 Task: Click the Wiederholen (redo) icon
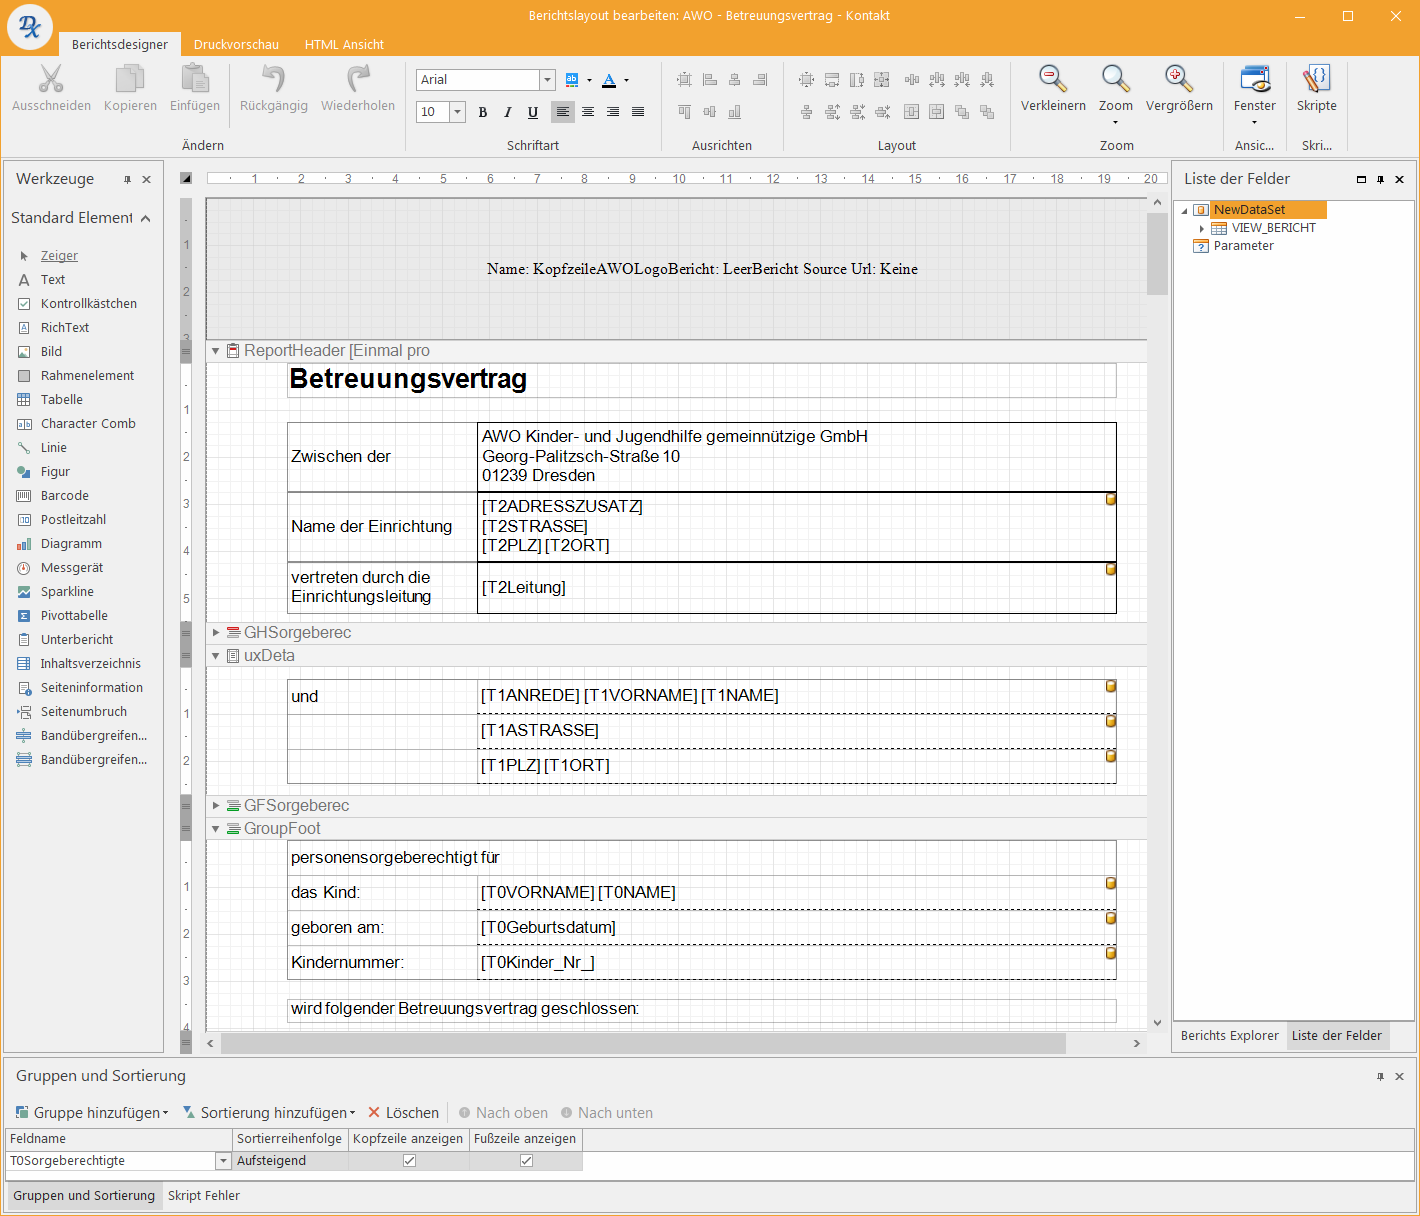pyautogui.click(x=358, y=79)
